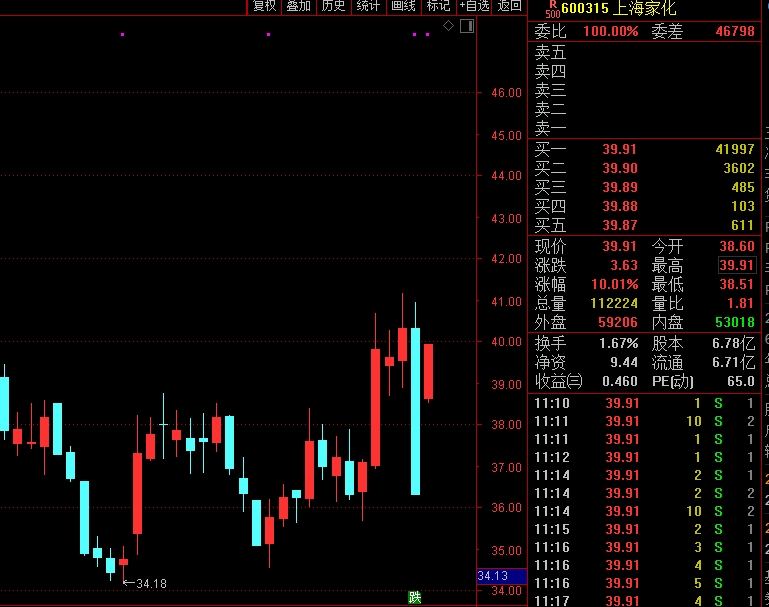Click the boxed 最高 value 39.91
The image size is (769, 607).
tap(736, 265)
